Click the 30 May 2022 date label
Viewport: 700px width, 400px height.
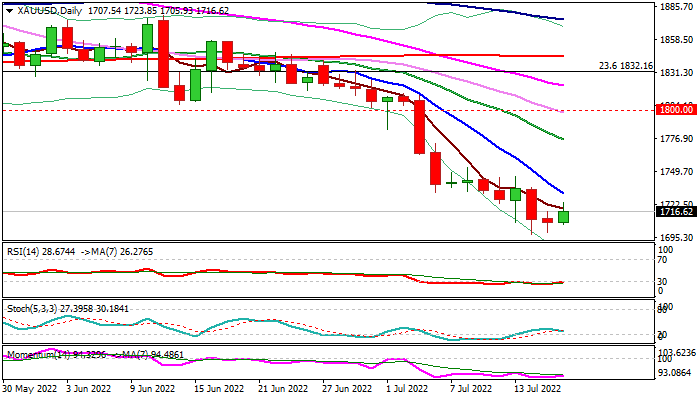[28, 387]
